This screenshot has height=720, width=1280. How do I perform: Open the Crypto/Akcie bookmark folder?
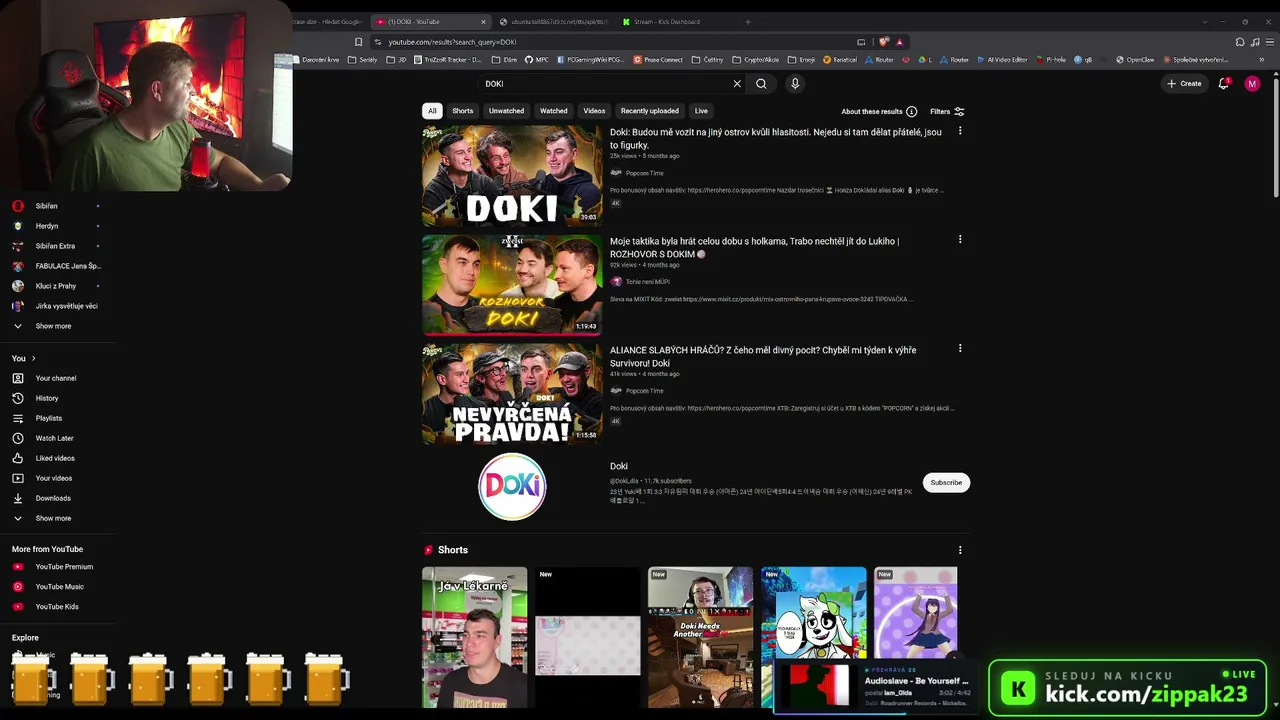(x=755, y=60)
